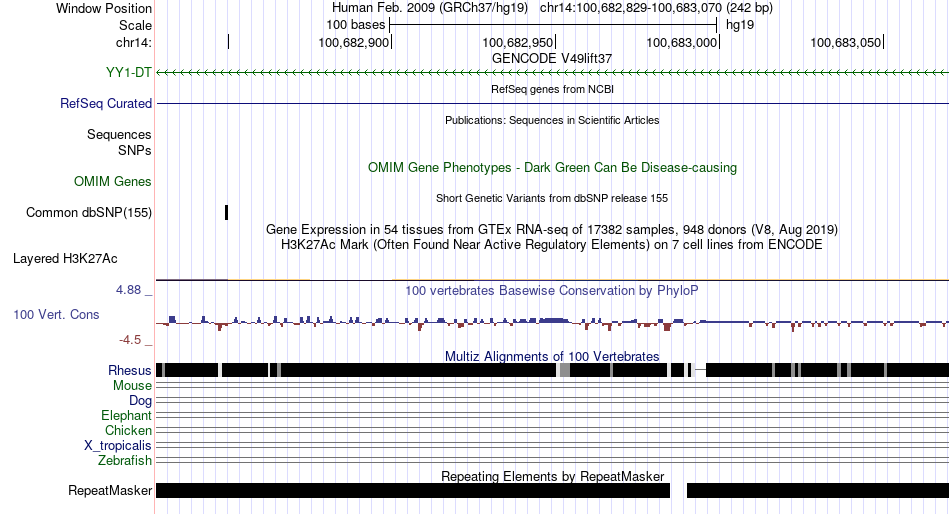Image resolution: width=950 pixels, height=514 pixels.
Task: Click the 4.88 PhyloP upper scale value
Action: coord(128,290)
